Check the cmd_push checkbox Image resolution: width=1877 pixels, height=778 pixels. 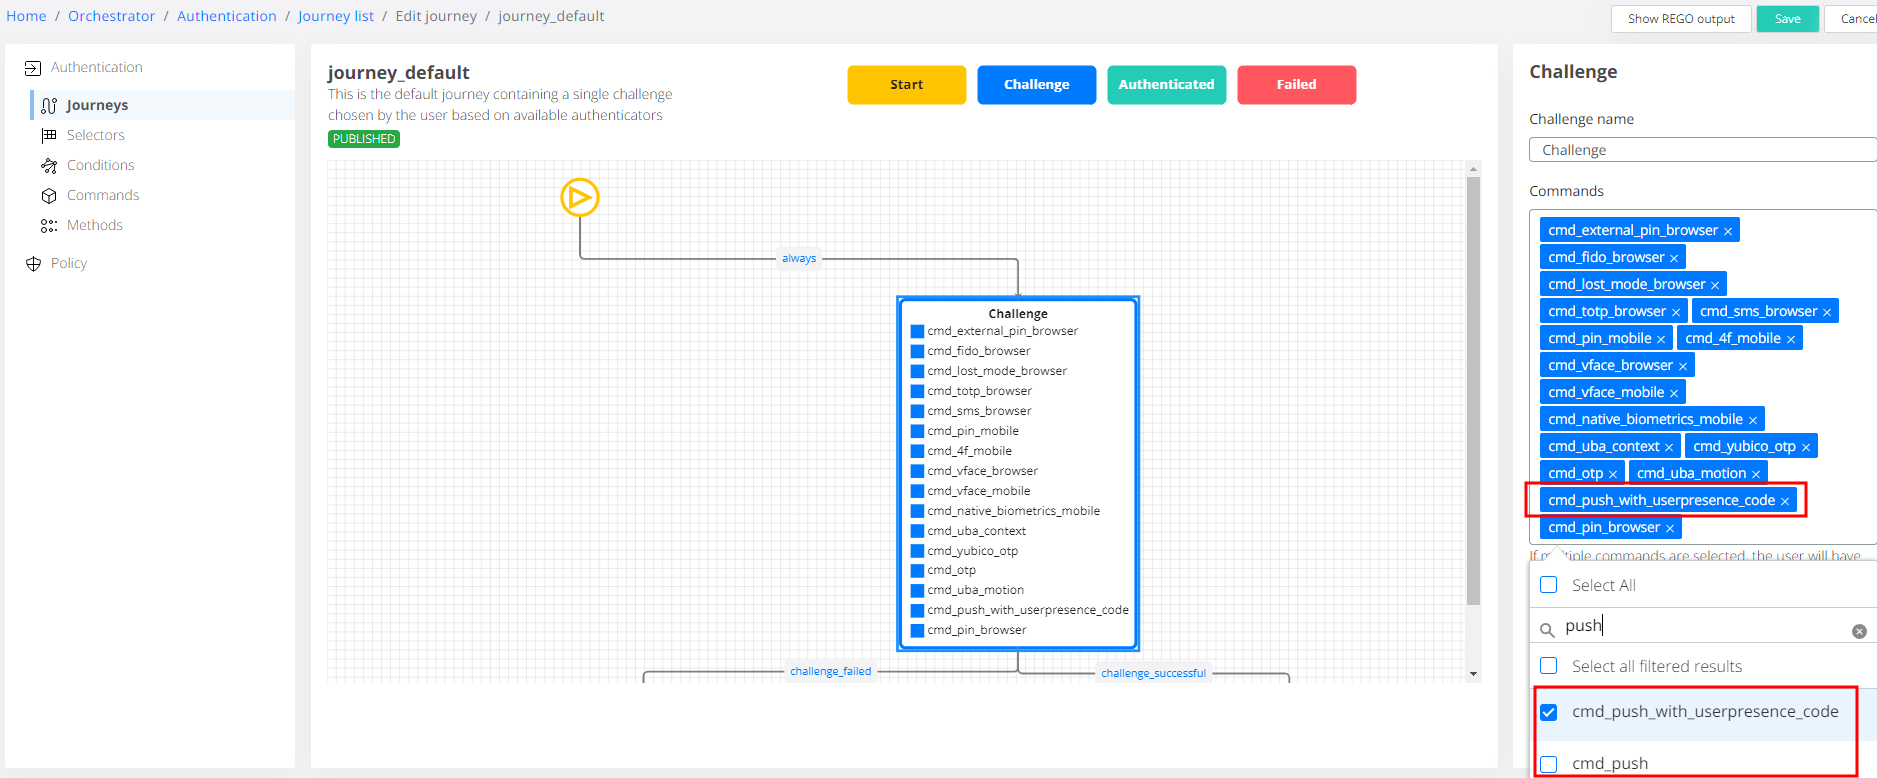point(1549,764)
